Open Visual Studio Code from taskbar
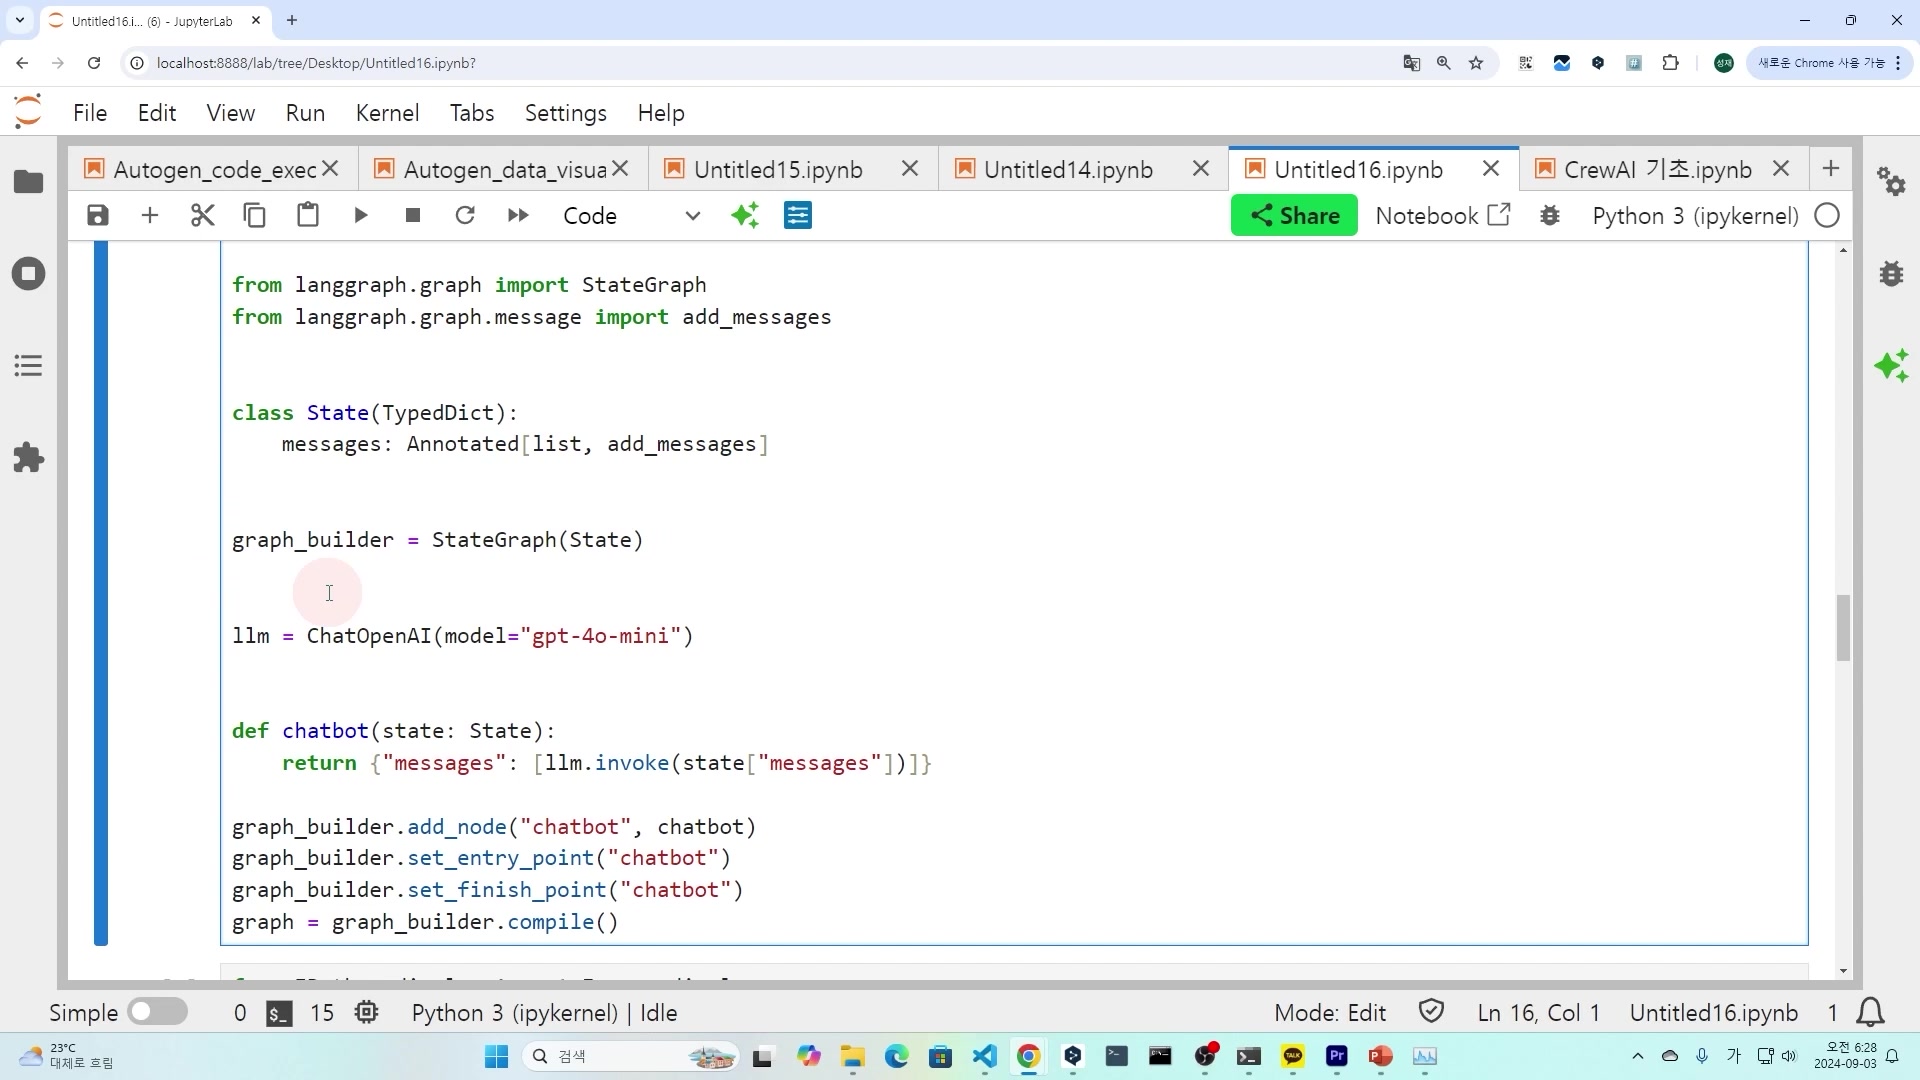The image size is (1920, 1080). click(985, 1057)
